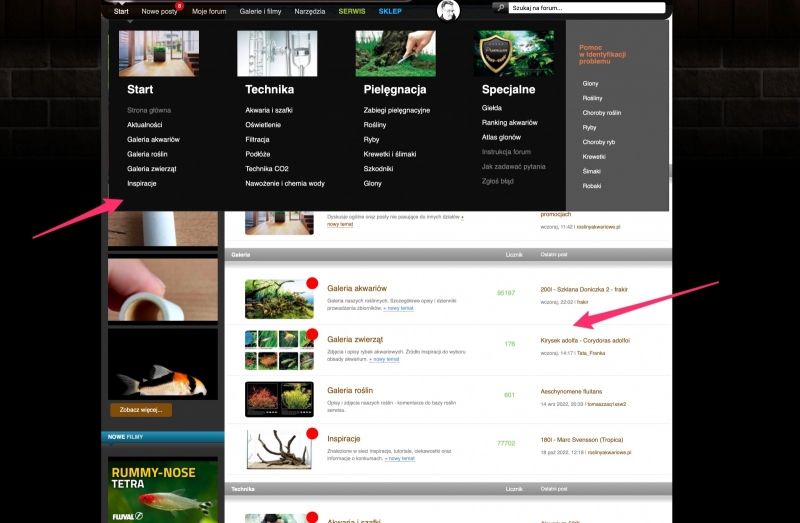Focus the 'Szukaj na forum...' search field
Viewport: 800px width, 523px height.
coord(587,8)
